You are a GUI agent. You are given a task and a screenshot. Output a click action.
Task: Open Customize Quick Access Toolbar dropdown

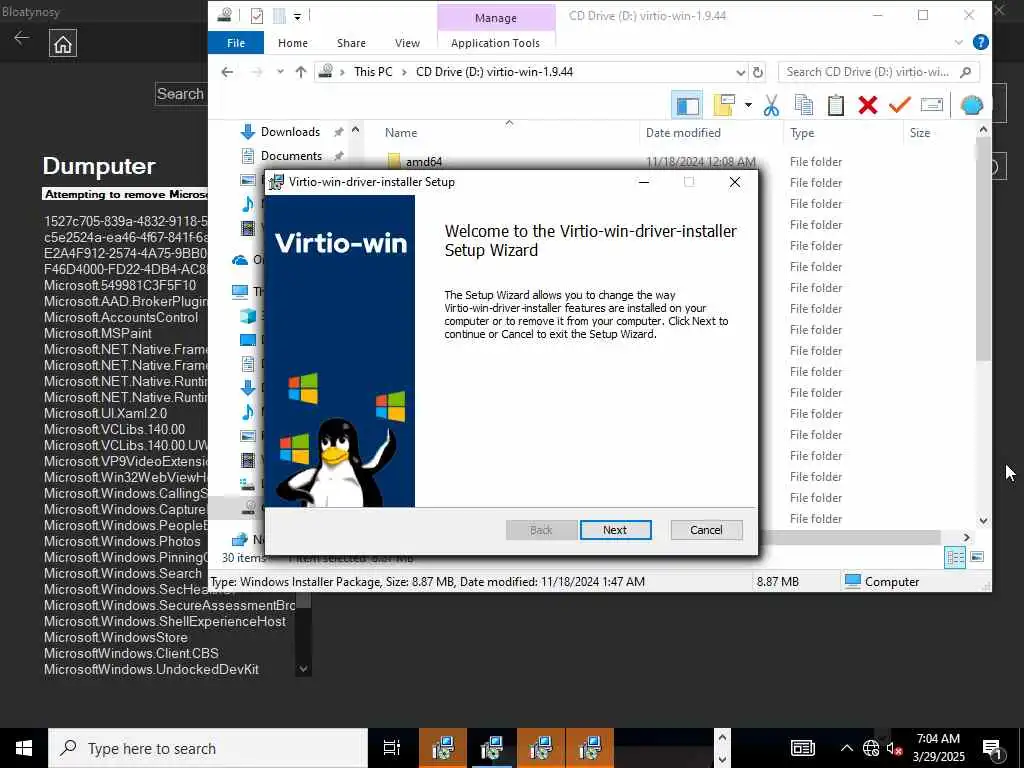point(297,16)
